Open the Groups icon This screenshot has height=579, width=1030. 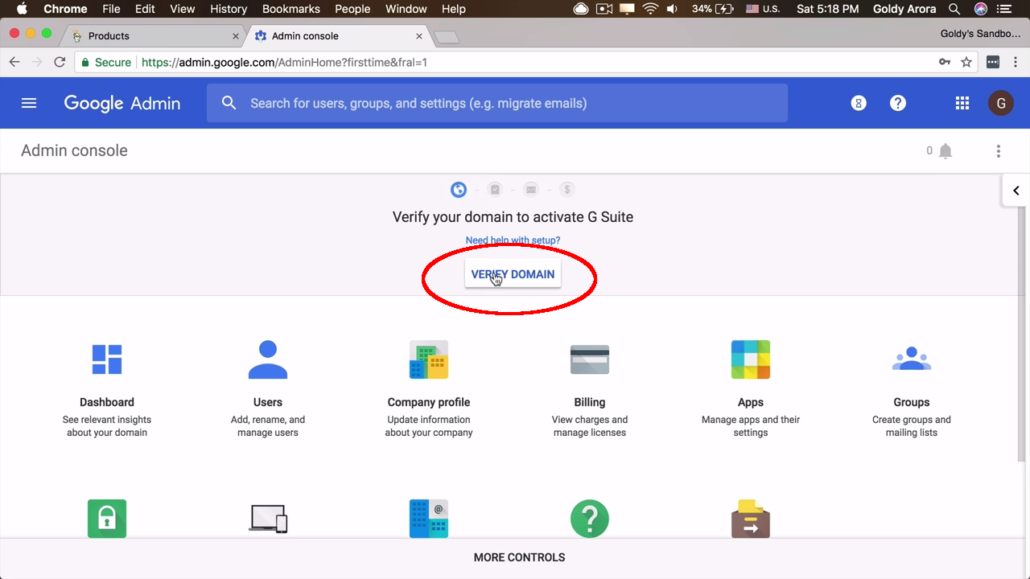point(911,359)
